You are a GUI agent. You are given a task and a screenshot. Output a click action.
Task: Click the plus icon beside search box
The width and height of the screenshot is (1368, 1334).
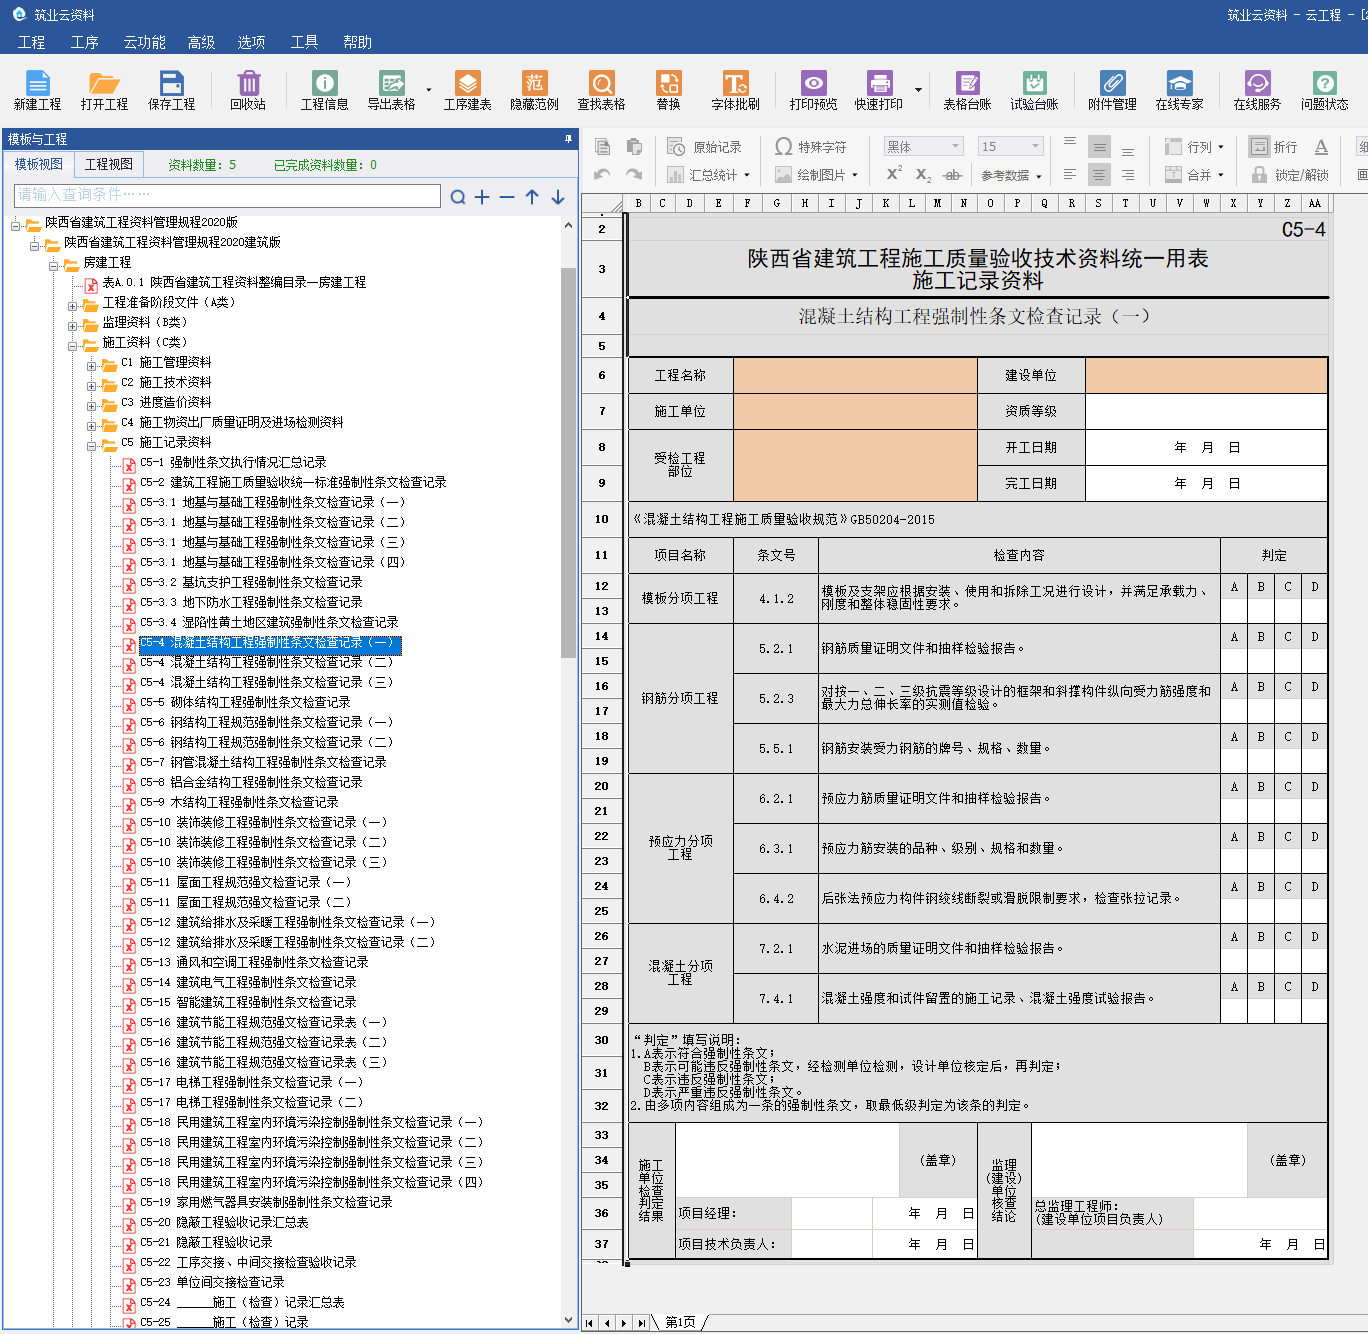482,197
